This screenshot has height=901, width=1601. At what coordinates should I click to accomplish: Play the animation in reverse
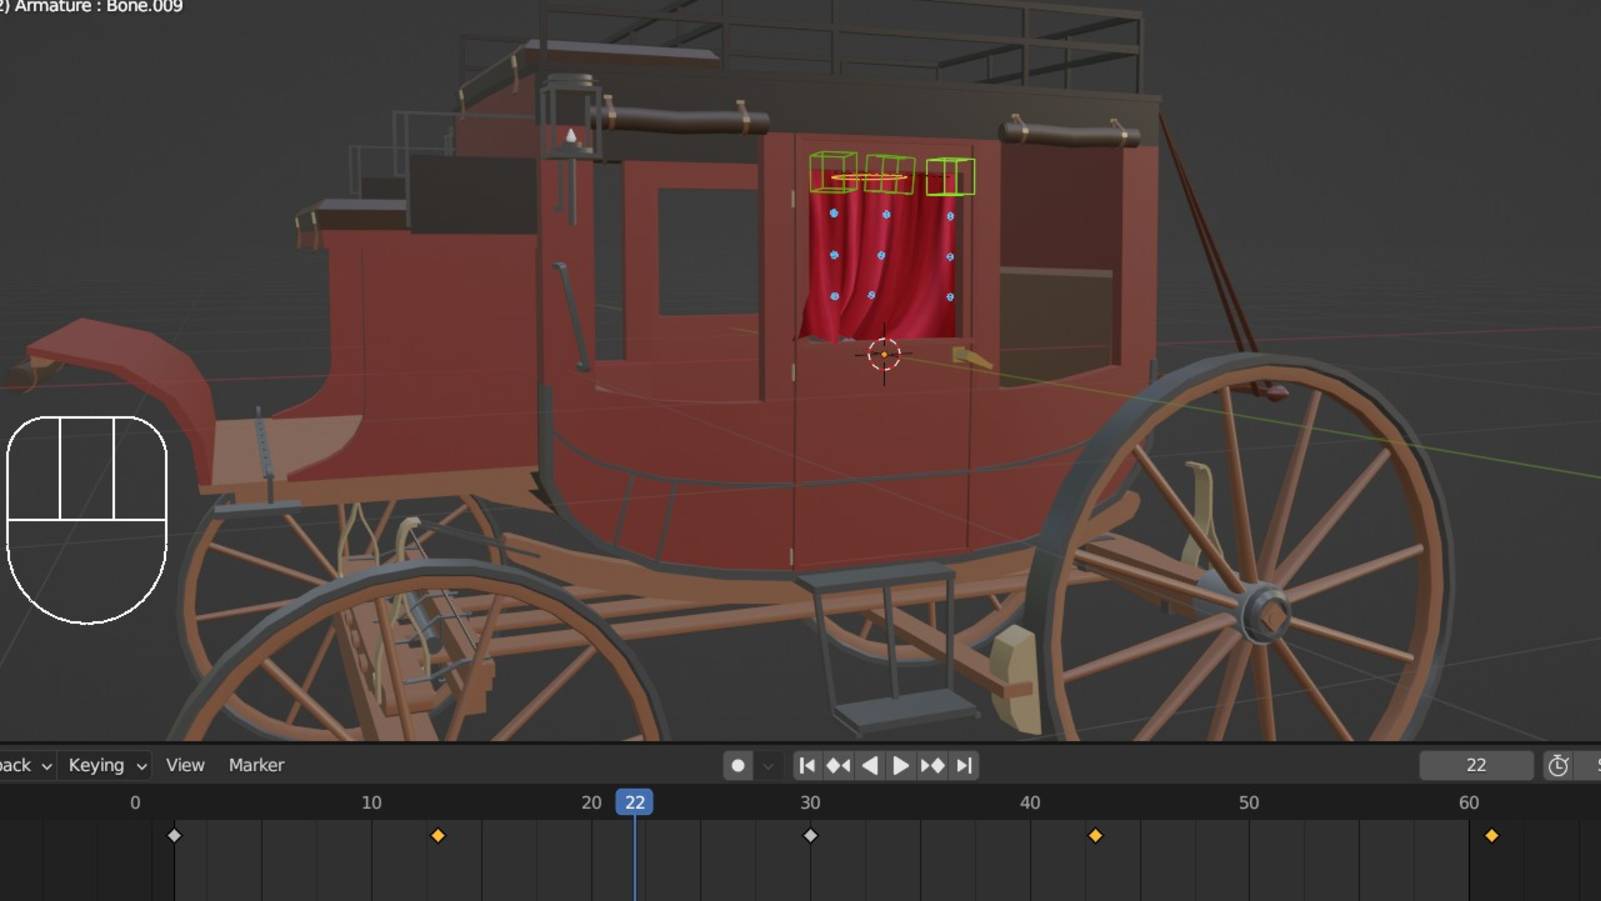tap(870, 765)
